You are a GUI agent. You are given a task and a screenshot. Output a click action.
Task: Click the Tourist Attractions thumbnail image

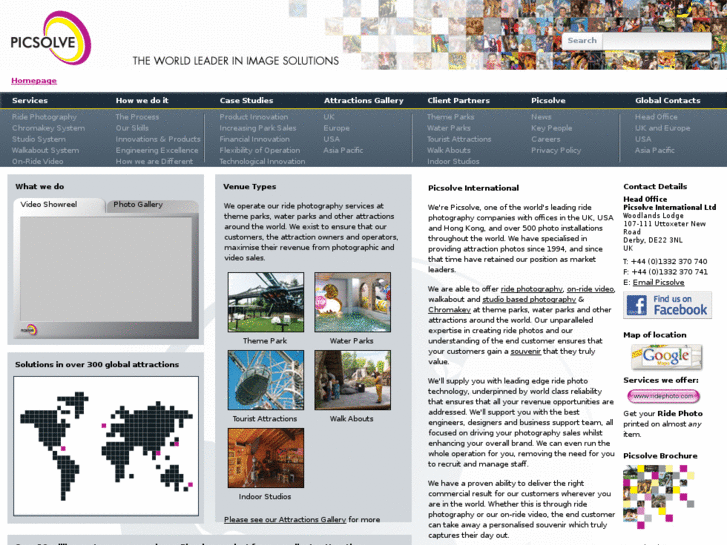pyautogui.click(x=266, y=380)
